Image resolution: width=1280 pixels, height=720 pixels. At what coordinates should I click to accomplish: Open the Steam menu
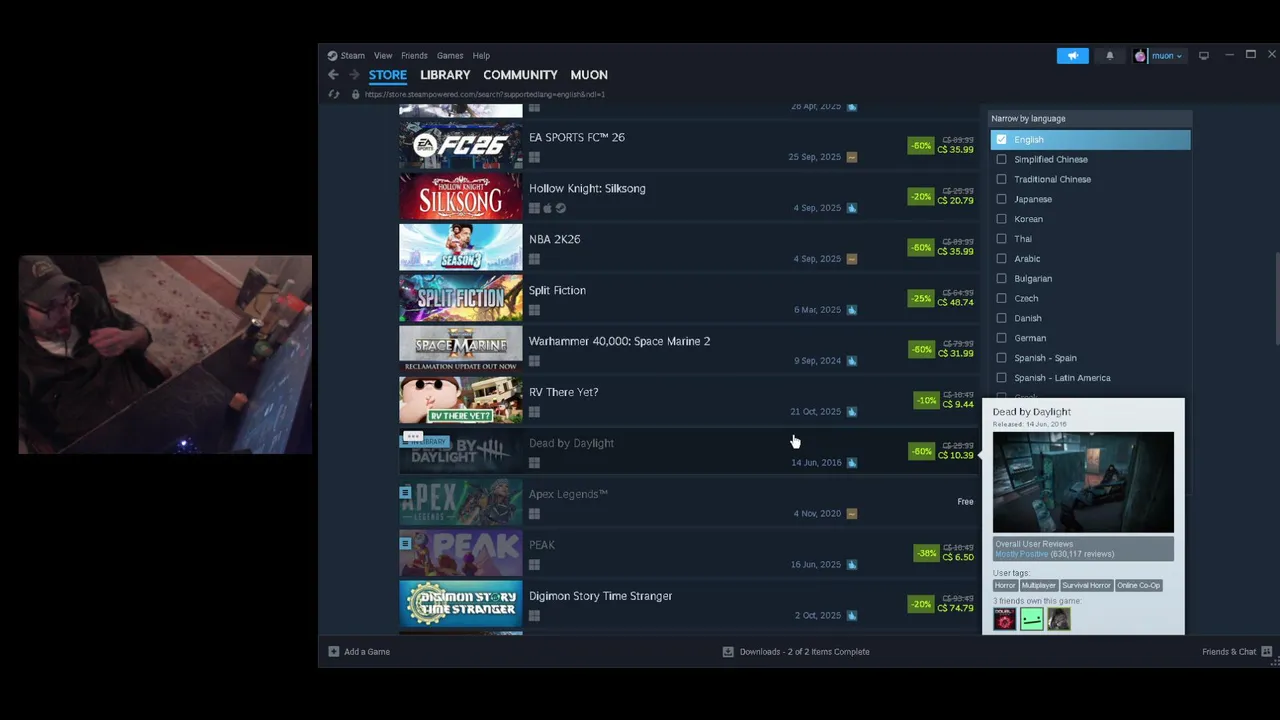[x=352, y=56]
